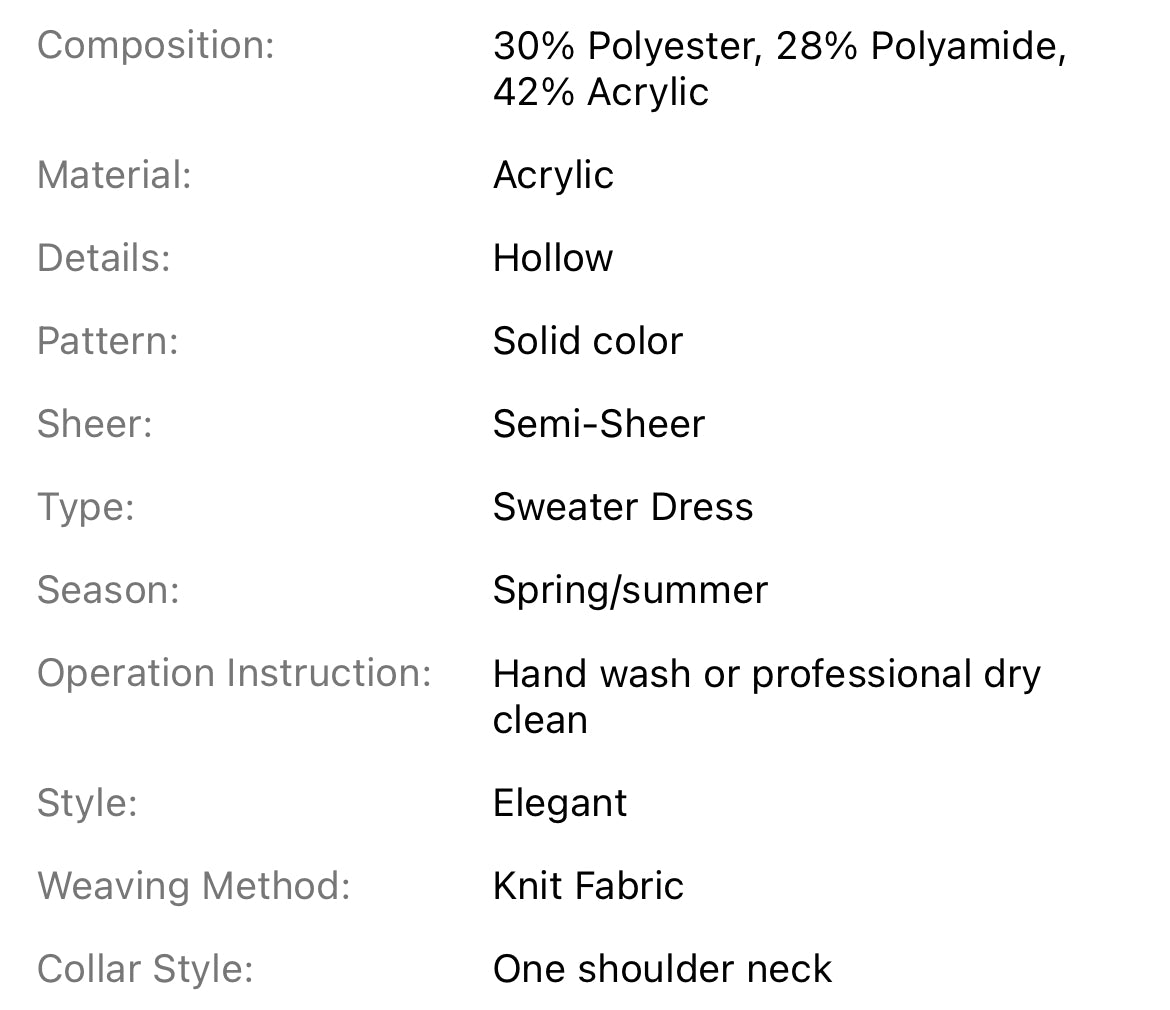Click the Operation Instruction label

[234, 673]
